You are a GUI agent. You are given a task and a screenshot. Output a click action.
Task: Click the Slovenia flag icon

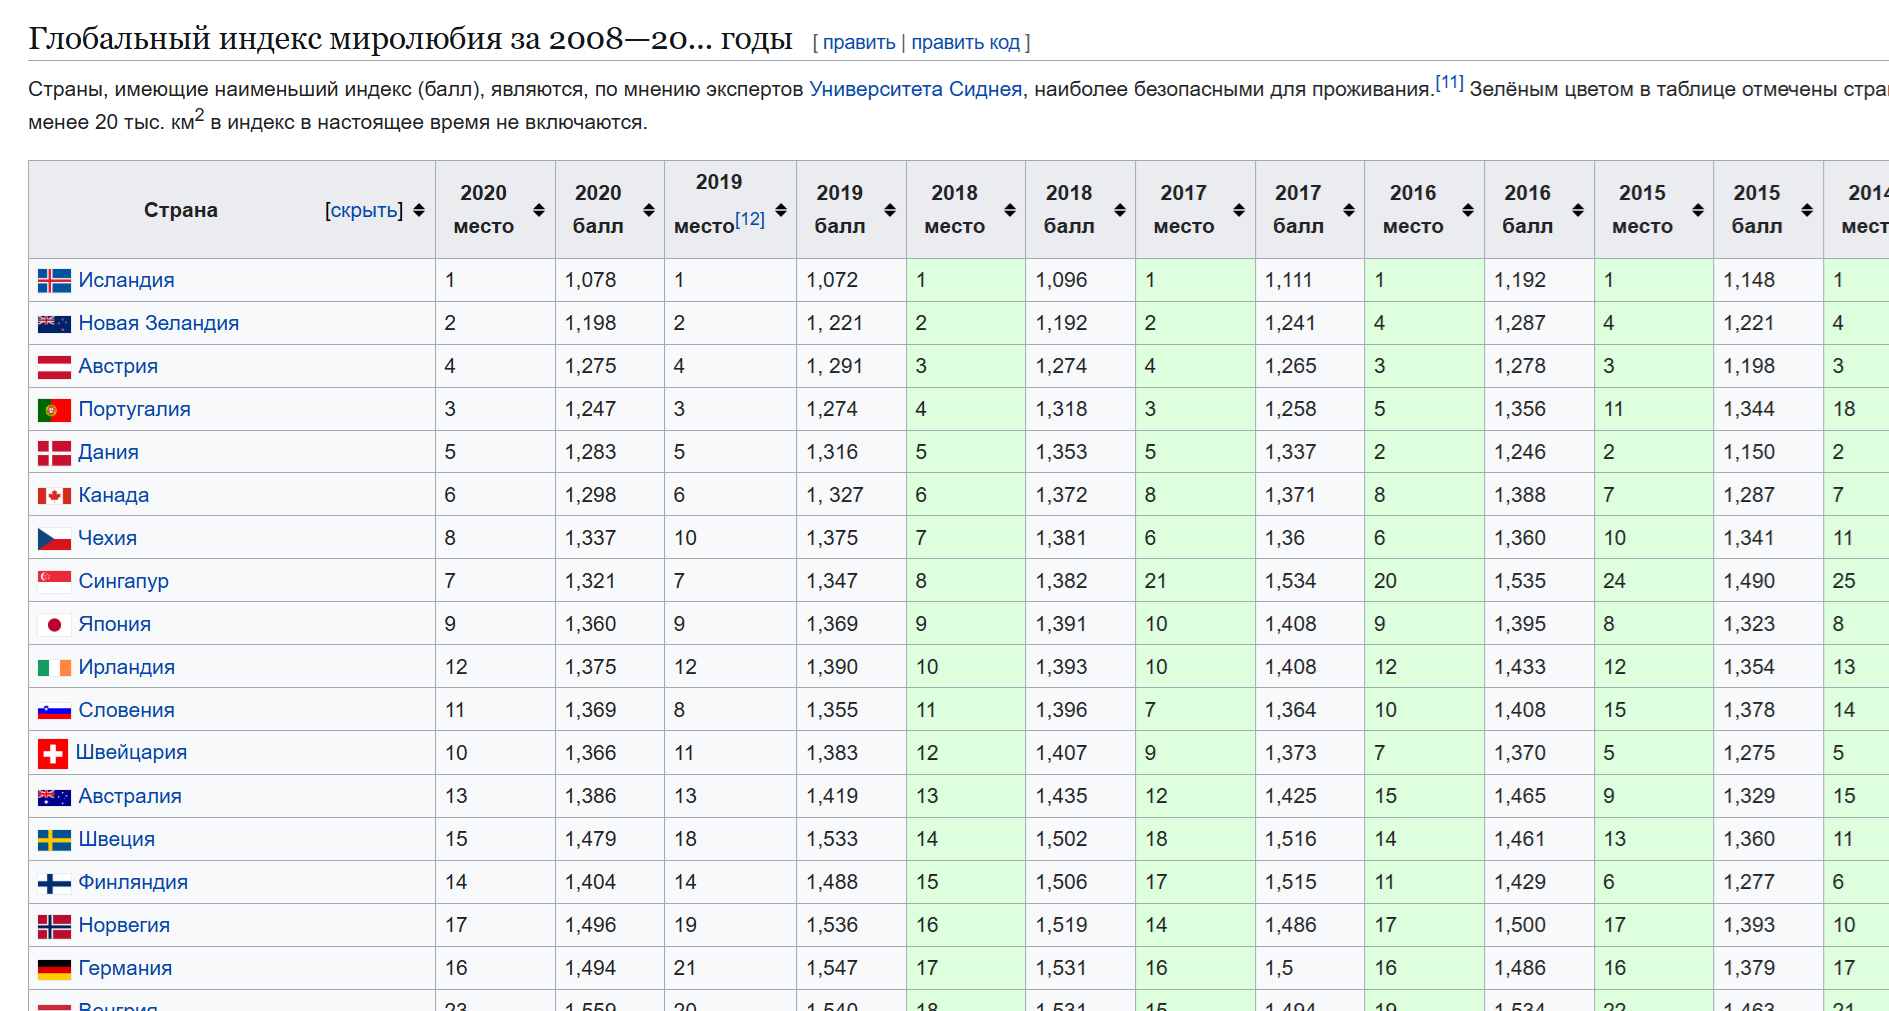[54, 711]
